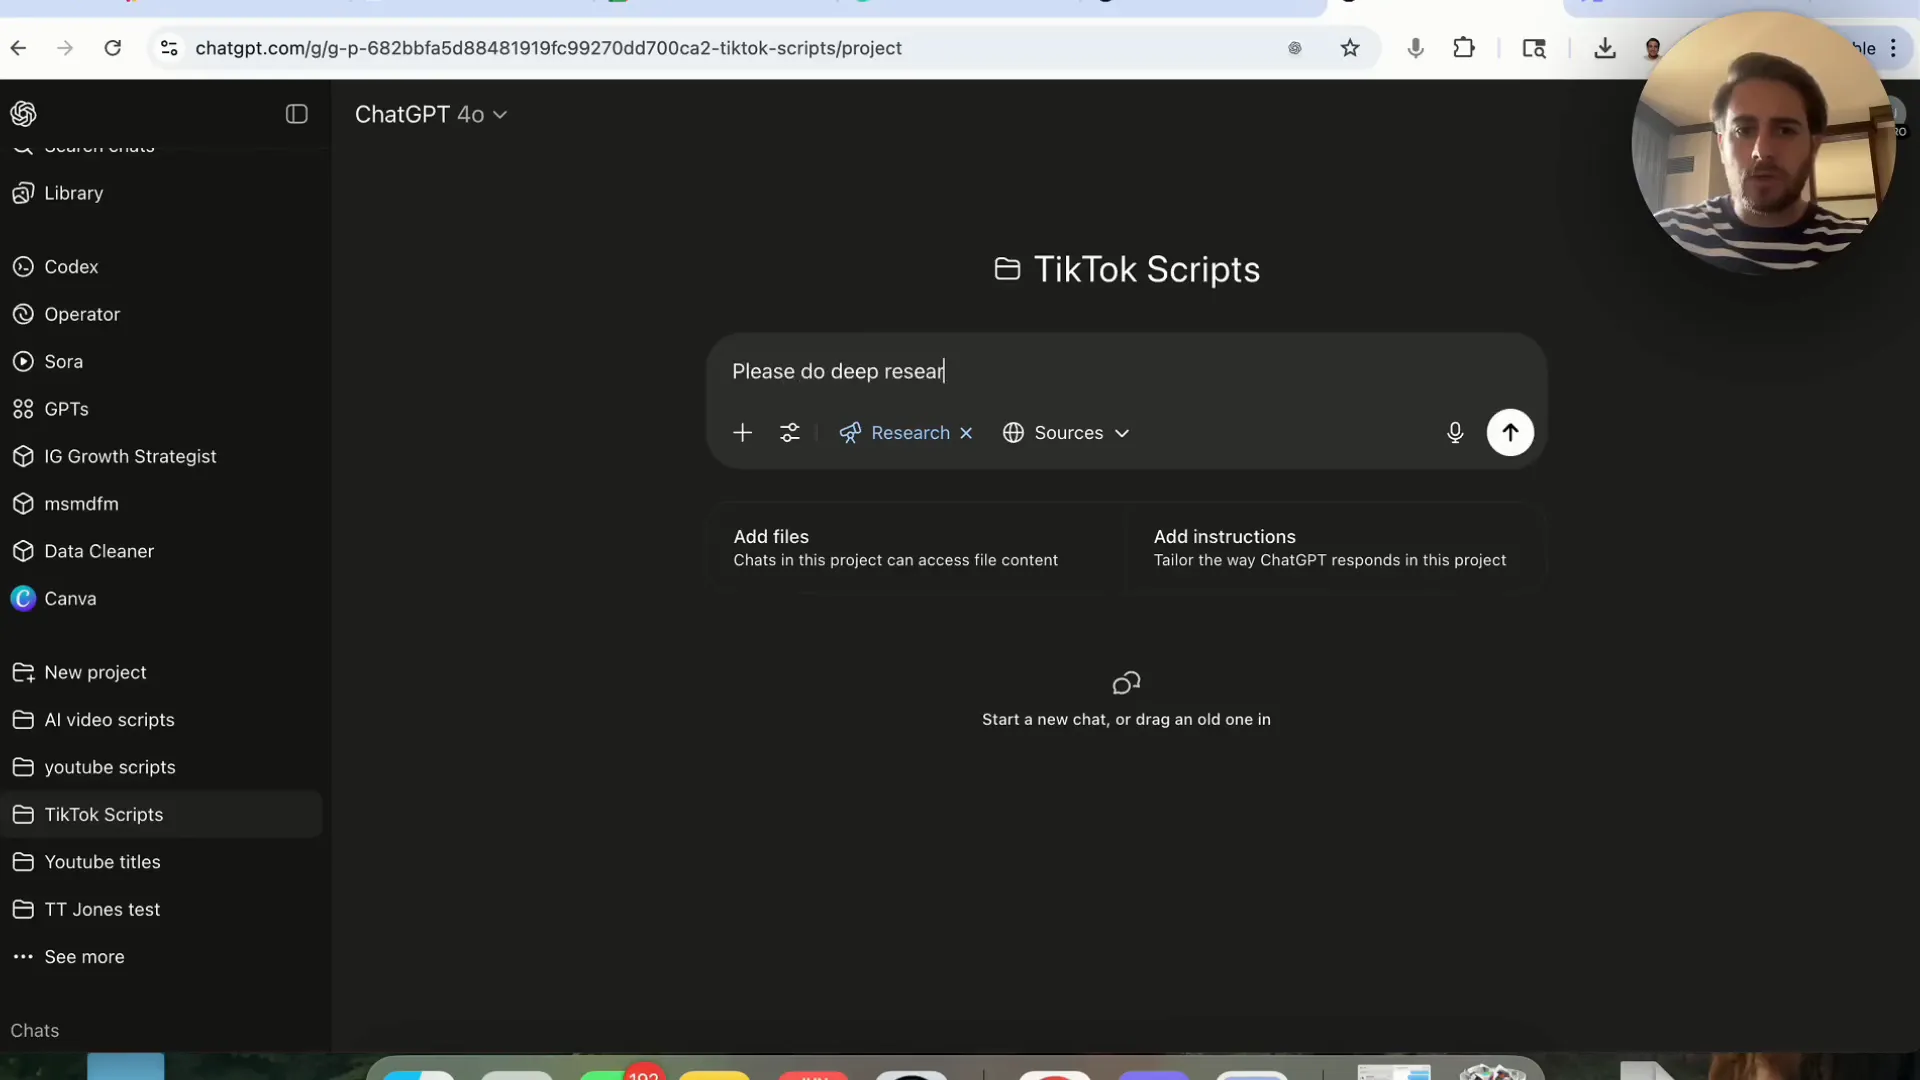Click the Research tool chip
Viewport: 1920px width, 1080px height.
click(894, 433)
